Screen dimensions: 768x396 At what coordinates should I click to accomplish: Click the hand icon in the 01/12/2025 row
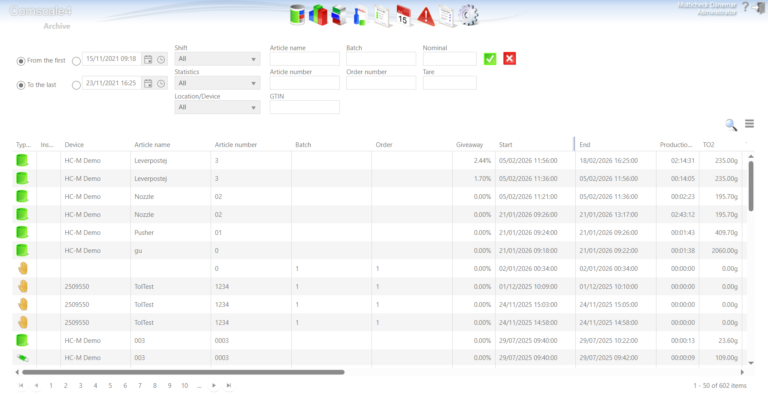click(23, 286)
